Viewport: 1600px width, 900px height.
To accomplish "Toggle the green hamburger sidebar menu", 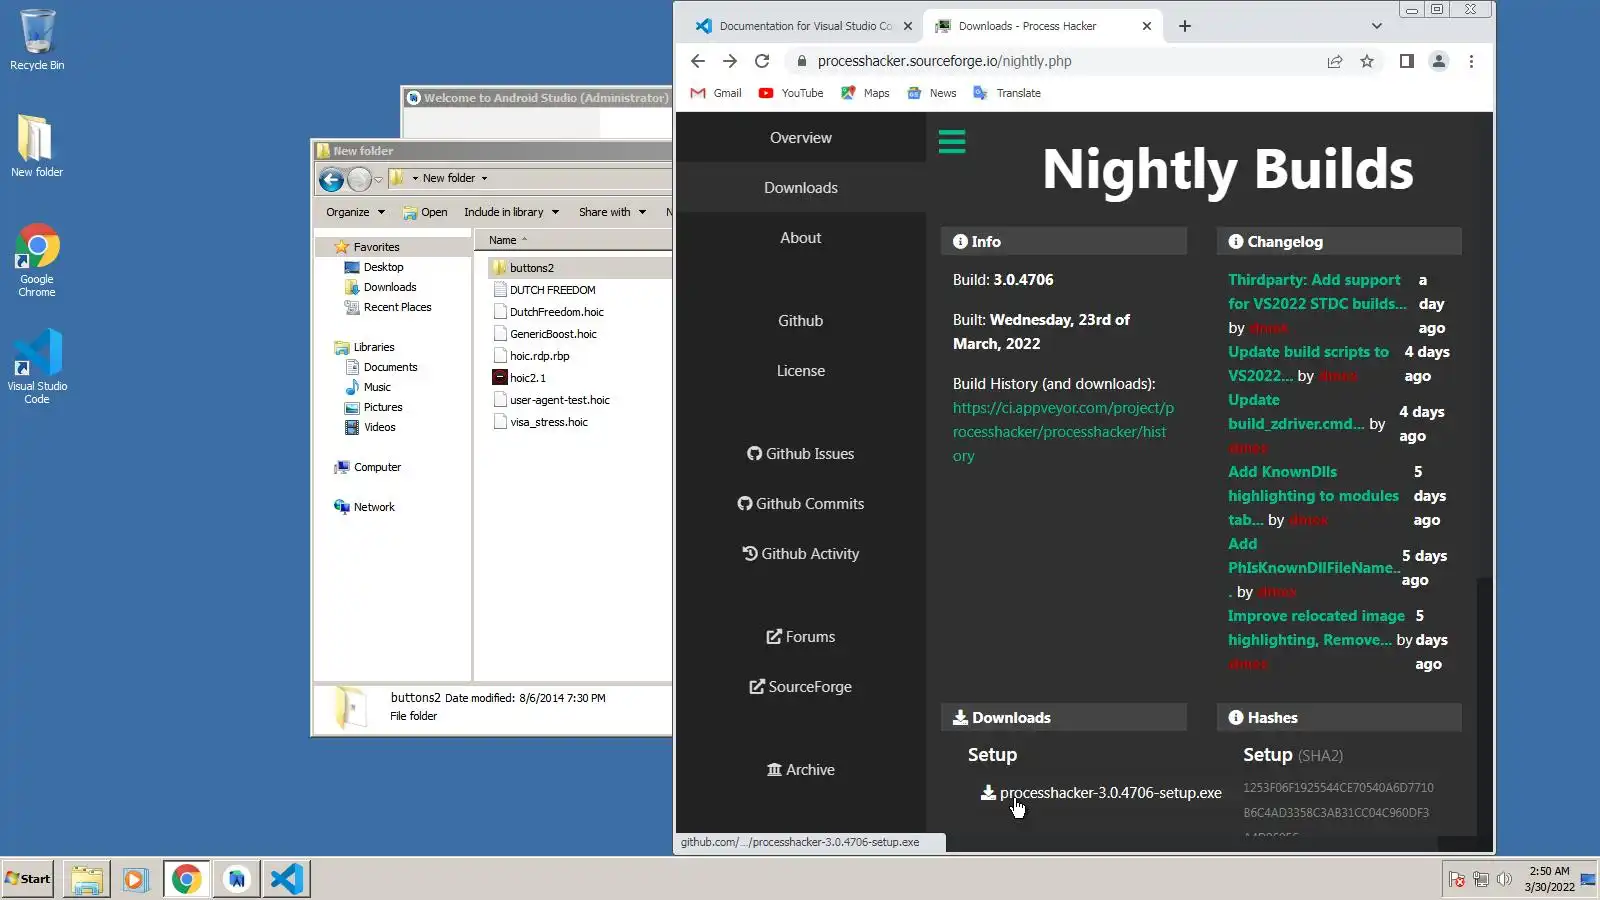I will click(952, 141).
